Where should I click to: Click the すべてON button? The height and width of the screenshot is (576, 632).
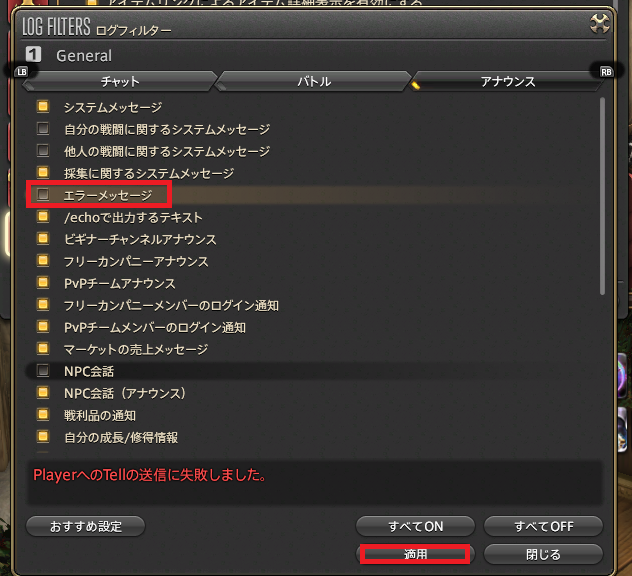(x=415, y=526)
